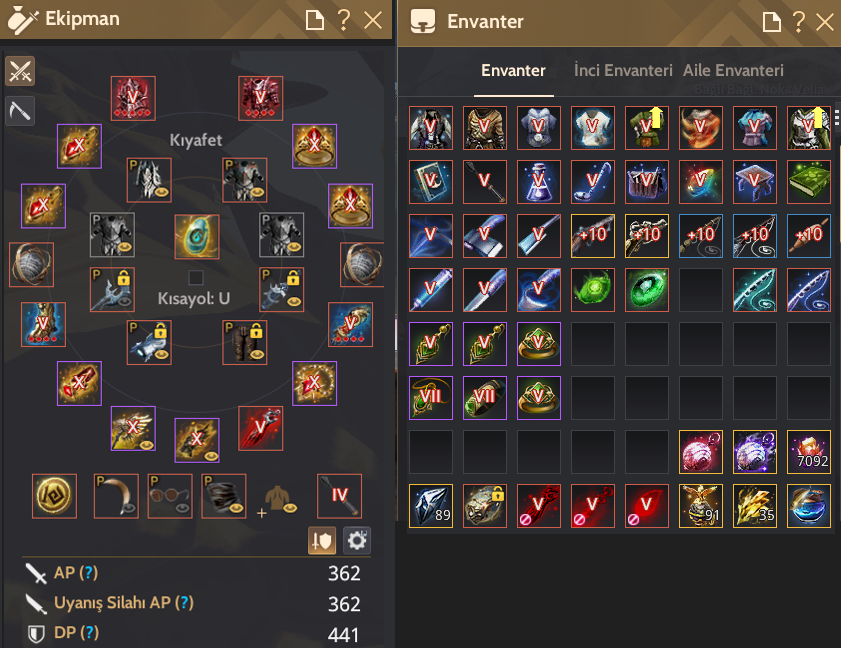
Task: Switch to the pickaxe life gear tab
Action: [20, 111]
